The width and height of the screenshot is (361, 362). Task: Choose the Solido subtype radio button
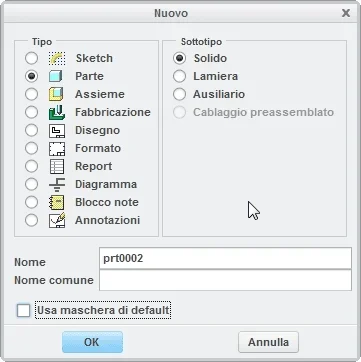click(179, 58)
